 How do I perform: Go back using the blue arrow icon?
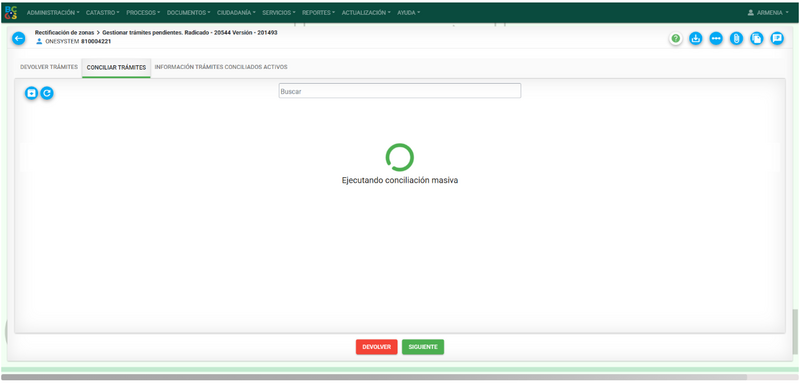pos(19,38)
